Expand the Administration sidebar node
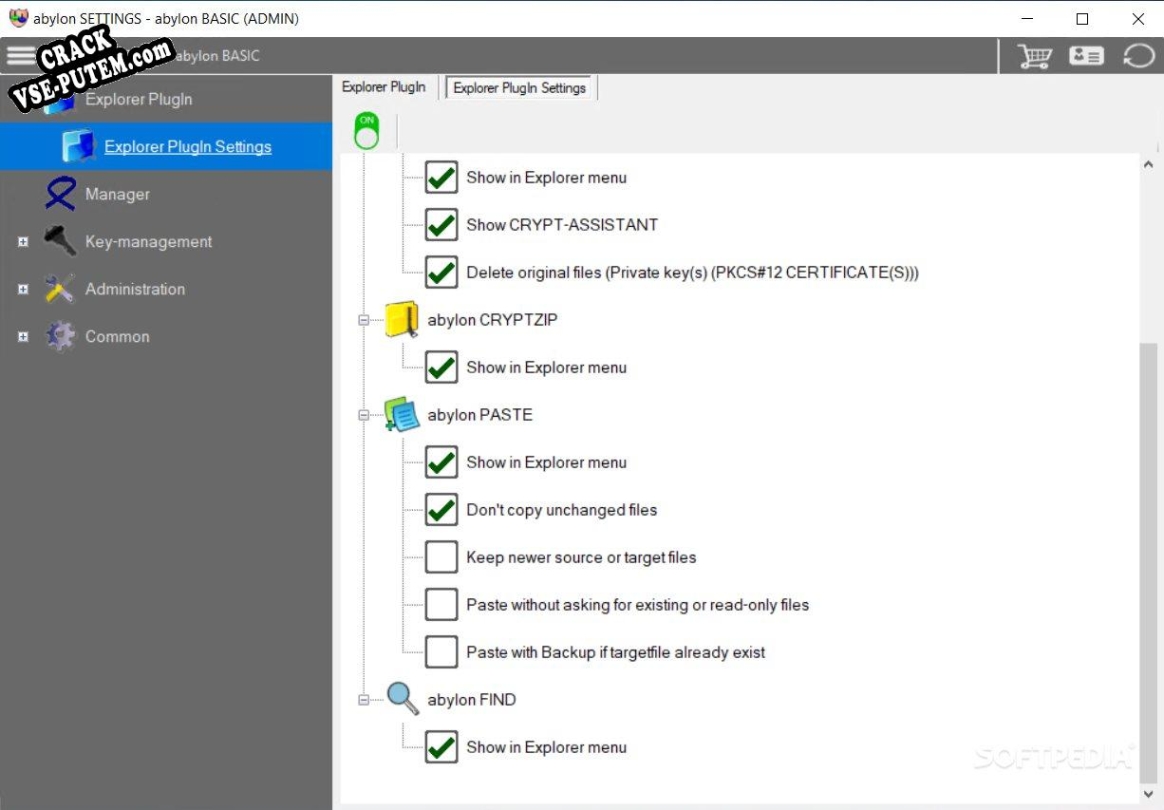Image resolution: width=1164 pixels, height=810 pixels. click(23, 289)
